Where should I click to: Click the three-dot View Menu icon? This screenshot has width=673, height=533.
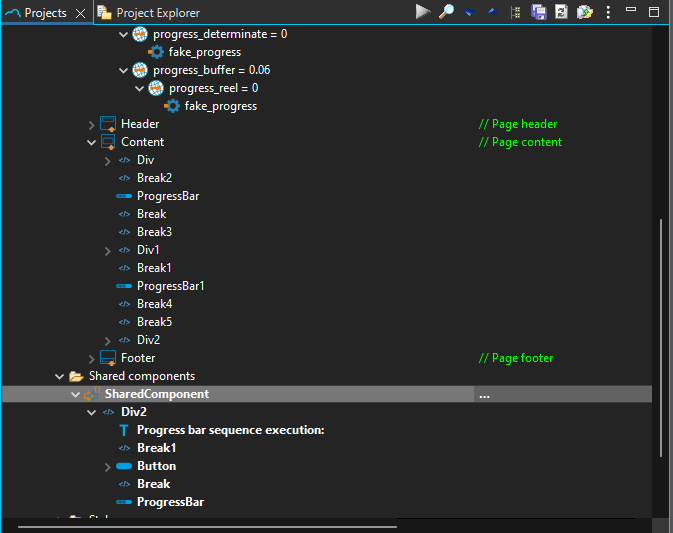click(606, 12)
